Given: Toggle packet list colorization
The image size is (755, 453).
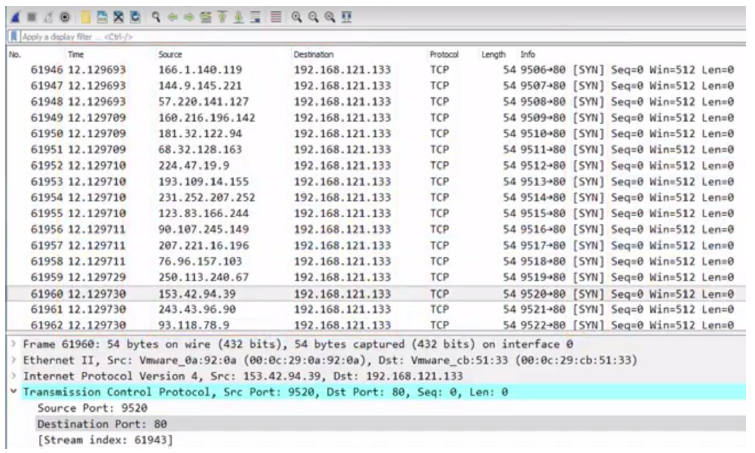Looking at the screenshot, I should [x=275, y=17].
